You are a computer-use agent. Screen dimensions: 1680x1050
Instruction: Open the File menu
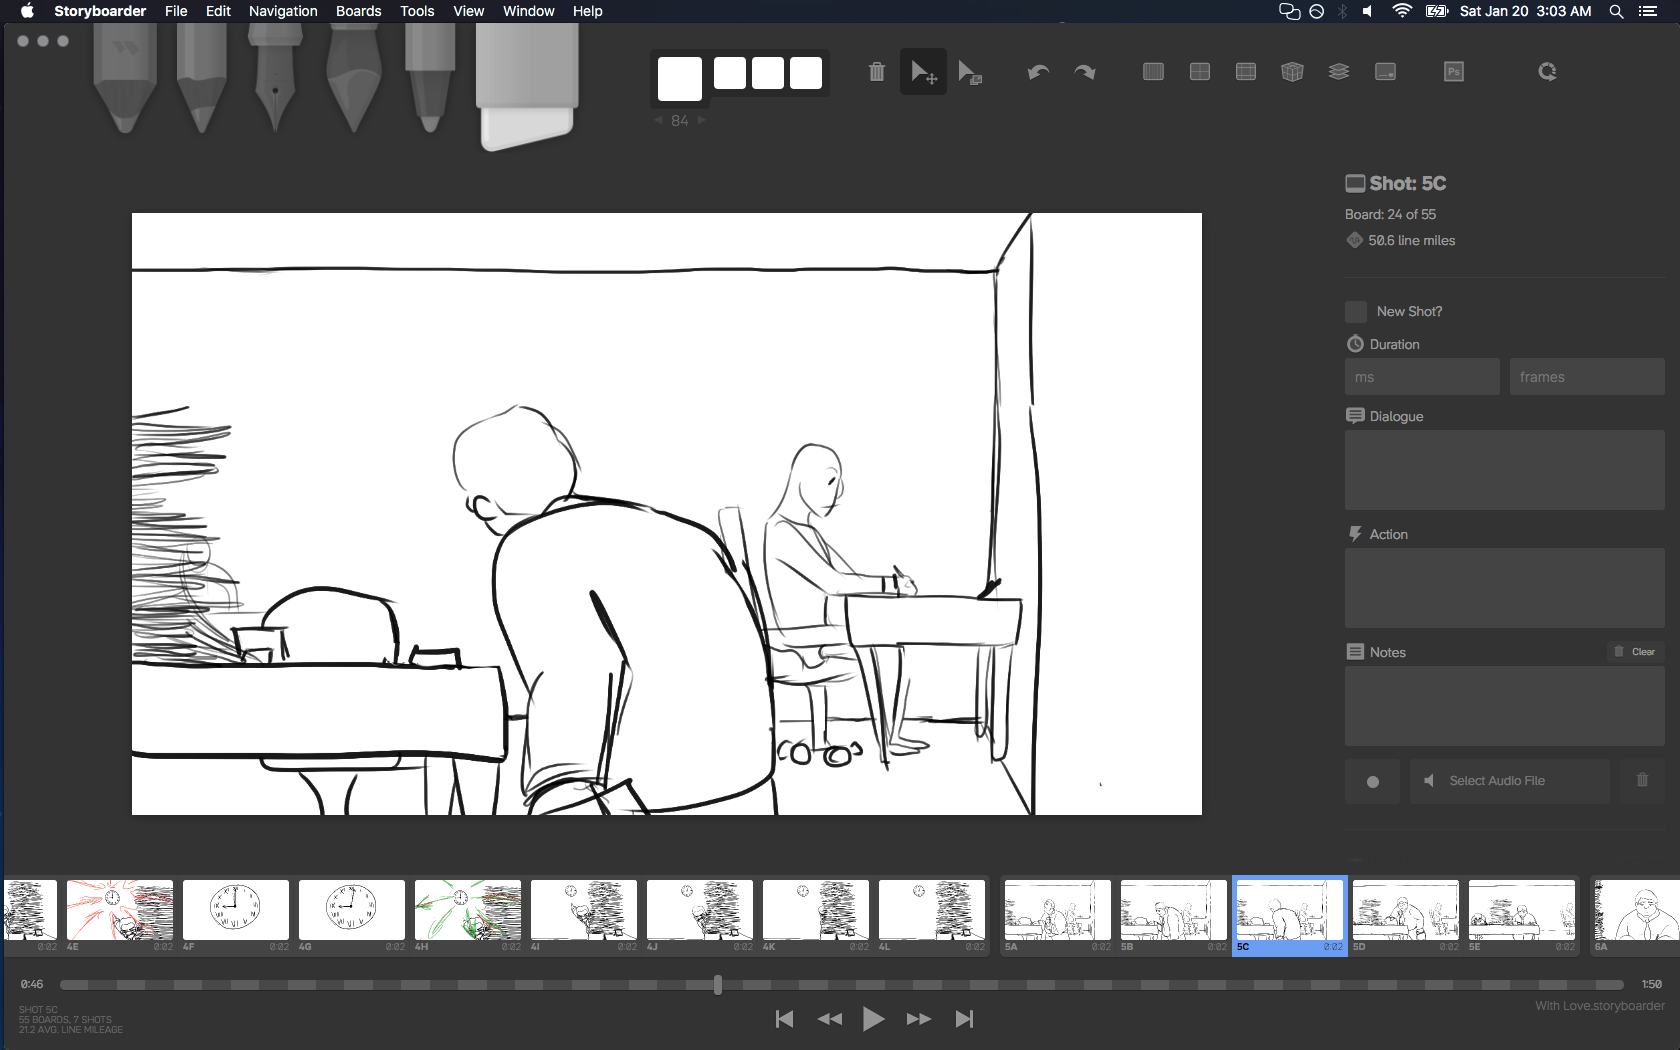(176, 11)
